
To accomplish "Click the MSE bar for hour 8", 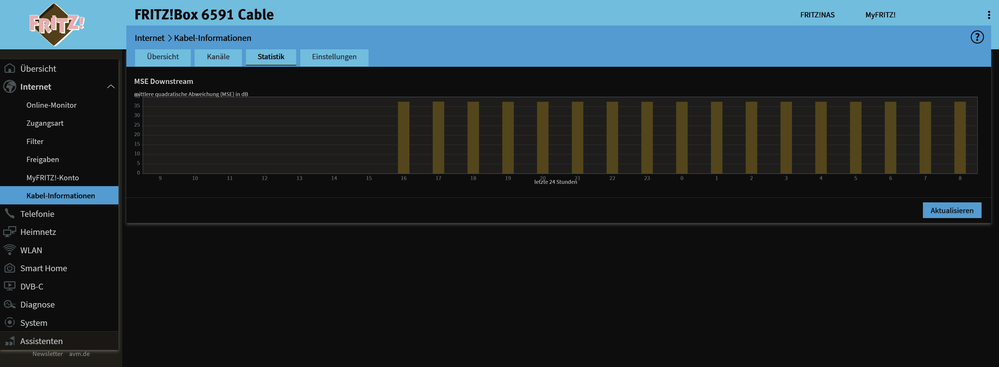I will 960,137.
